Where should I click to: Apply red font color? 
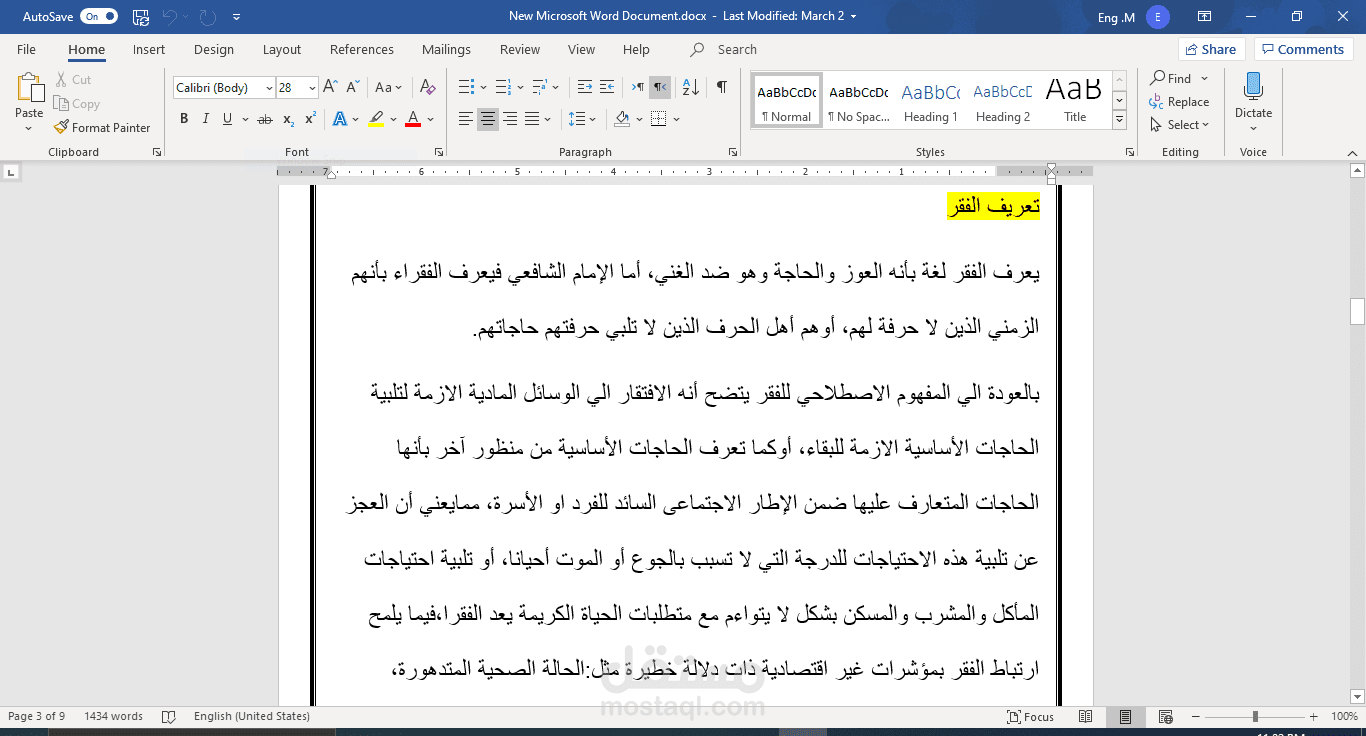[413, 119]
